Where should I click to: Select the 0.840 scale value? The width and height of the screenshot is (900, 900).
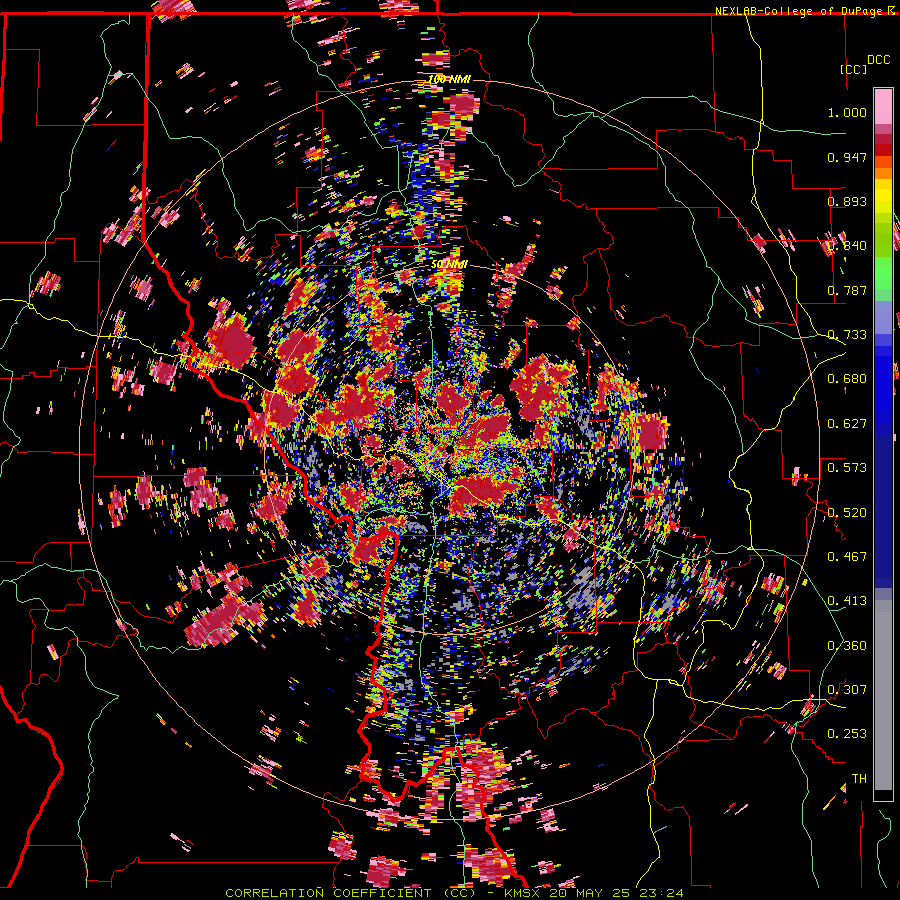coord(847,246)
